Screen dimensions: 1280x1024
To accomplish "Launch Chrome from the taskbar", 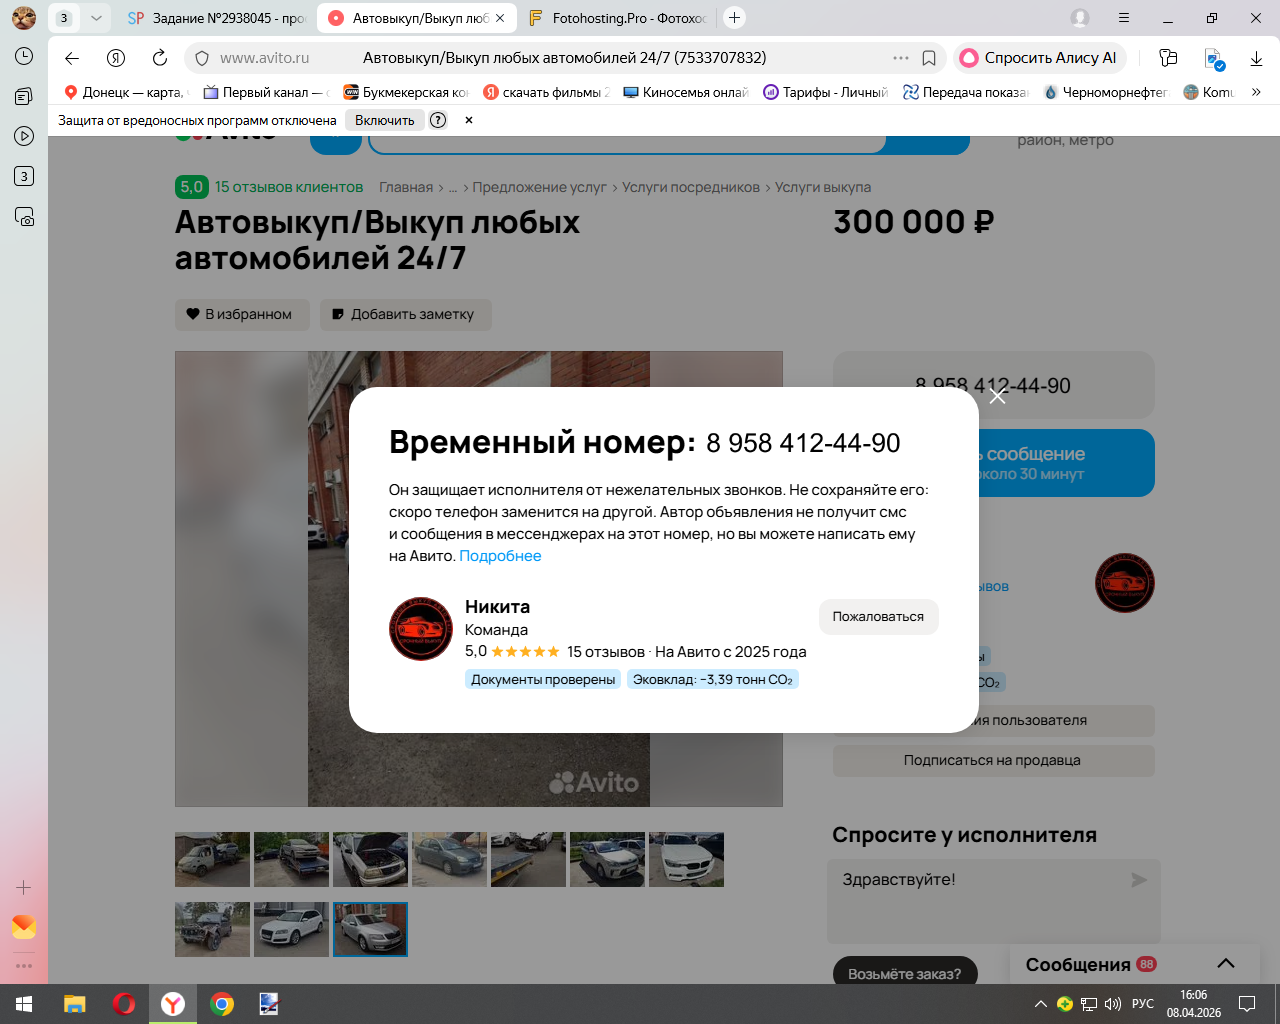I will (x=222, y=1004).
